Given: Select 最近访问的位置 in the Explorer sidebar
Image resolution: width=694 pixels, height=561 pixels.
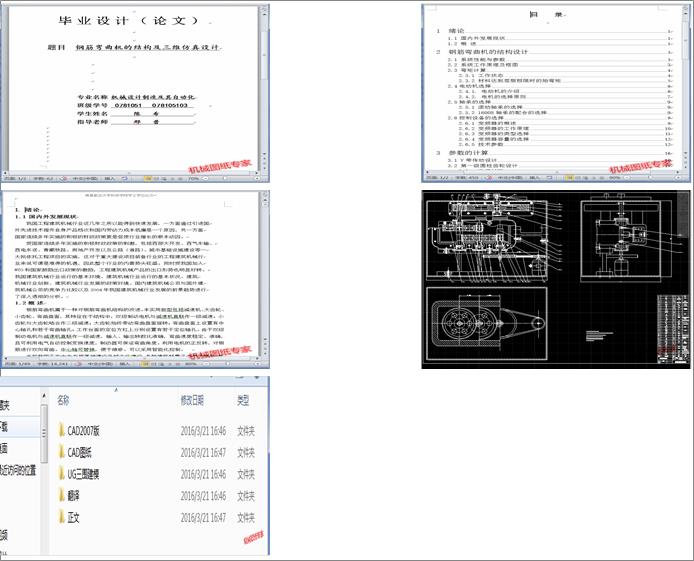Looking at the screenshot, I should 18,470.
